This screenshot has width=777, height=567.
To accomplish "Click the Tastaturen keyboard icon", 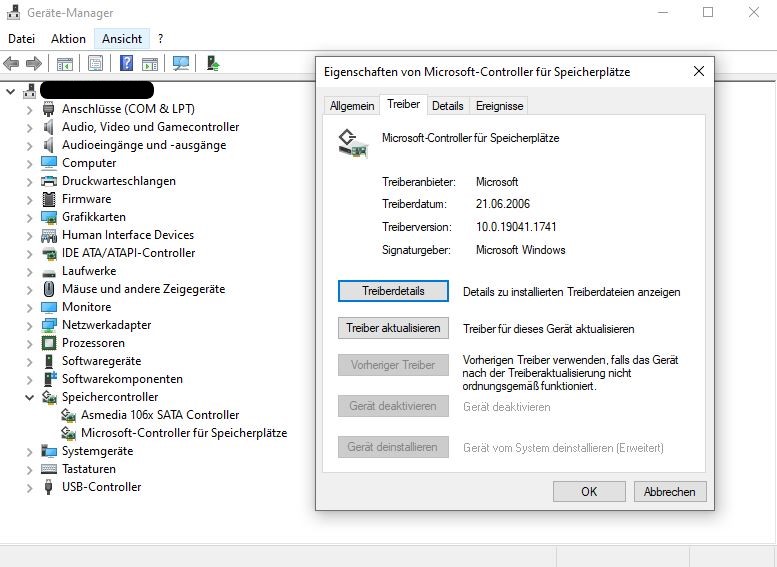I will [49, 469].
